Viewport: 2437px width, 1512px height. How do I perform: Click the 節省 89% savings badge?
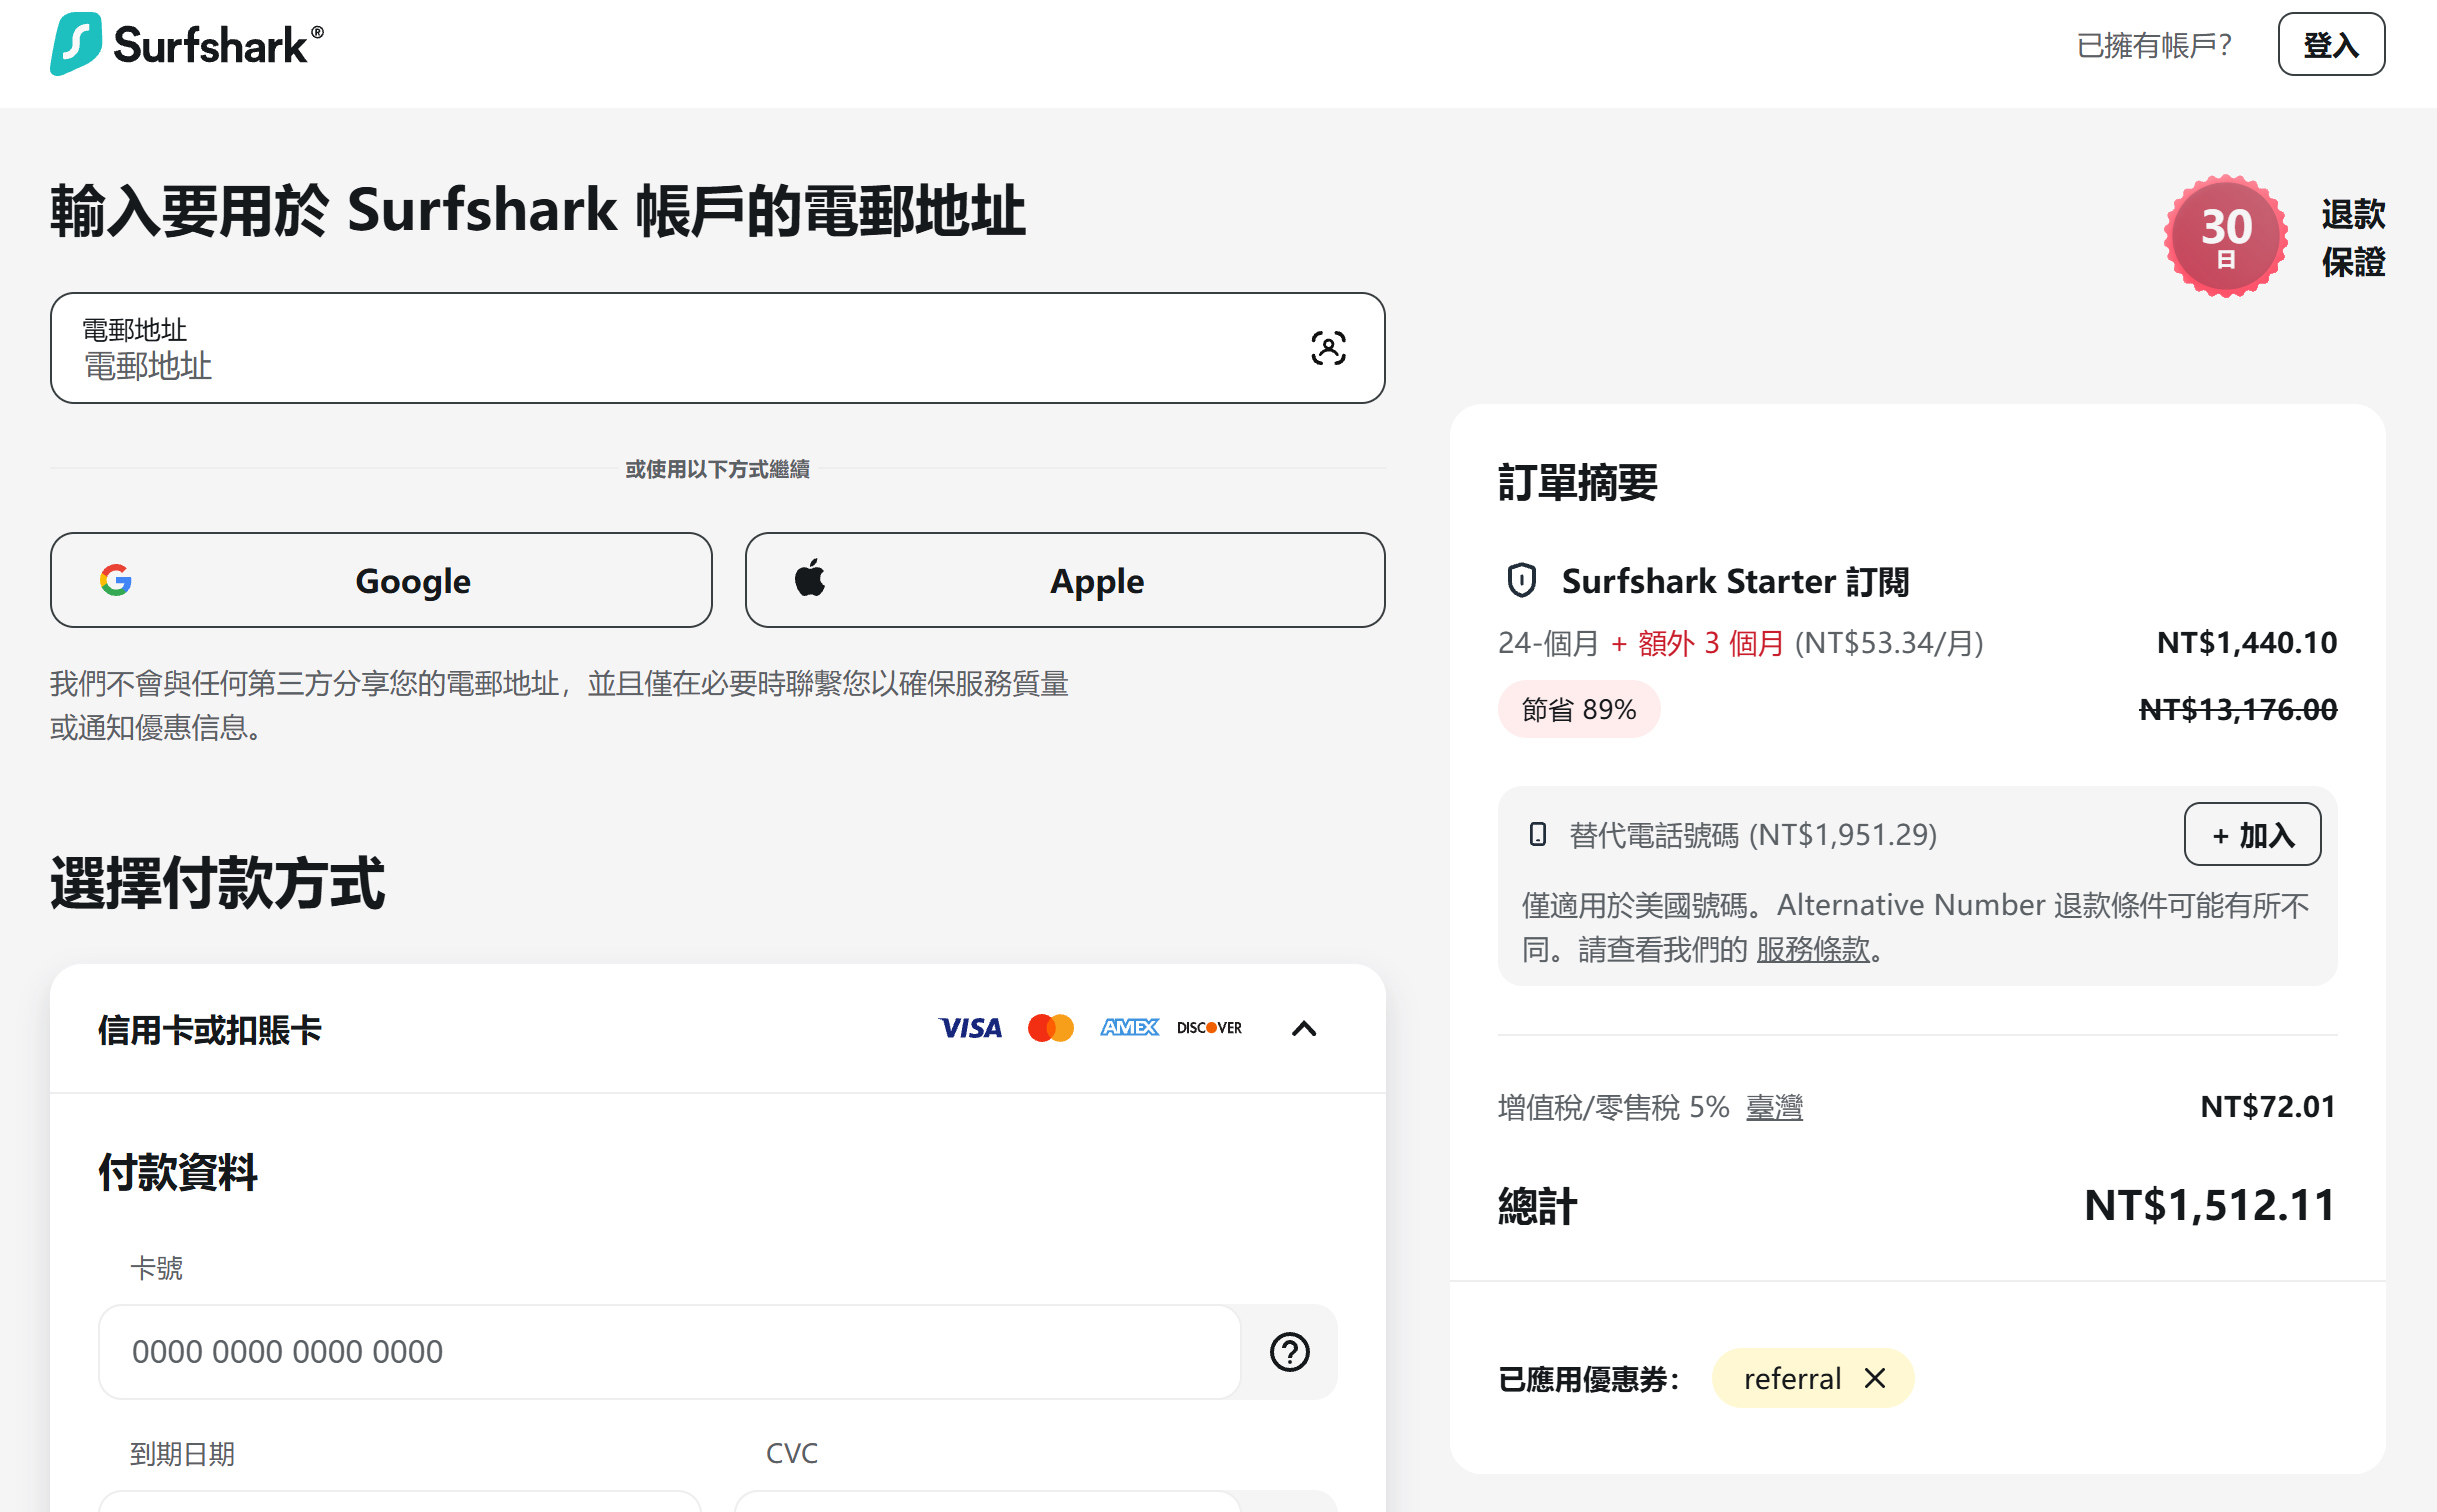click(x=1579, y=709)
